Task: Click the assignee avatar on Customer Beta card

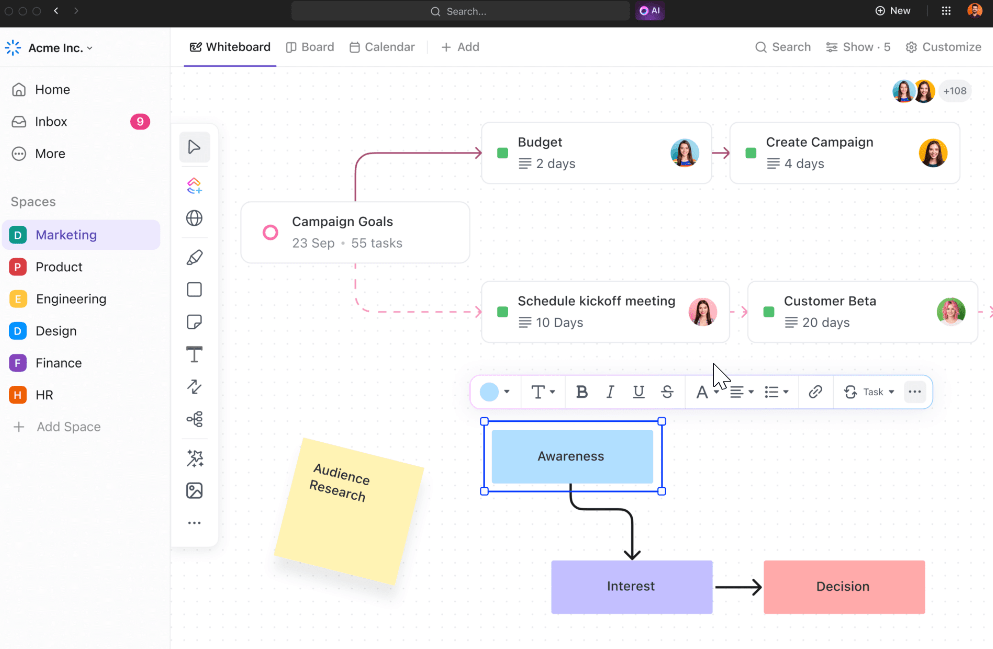Action: click(951, 312)
